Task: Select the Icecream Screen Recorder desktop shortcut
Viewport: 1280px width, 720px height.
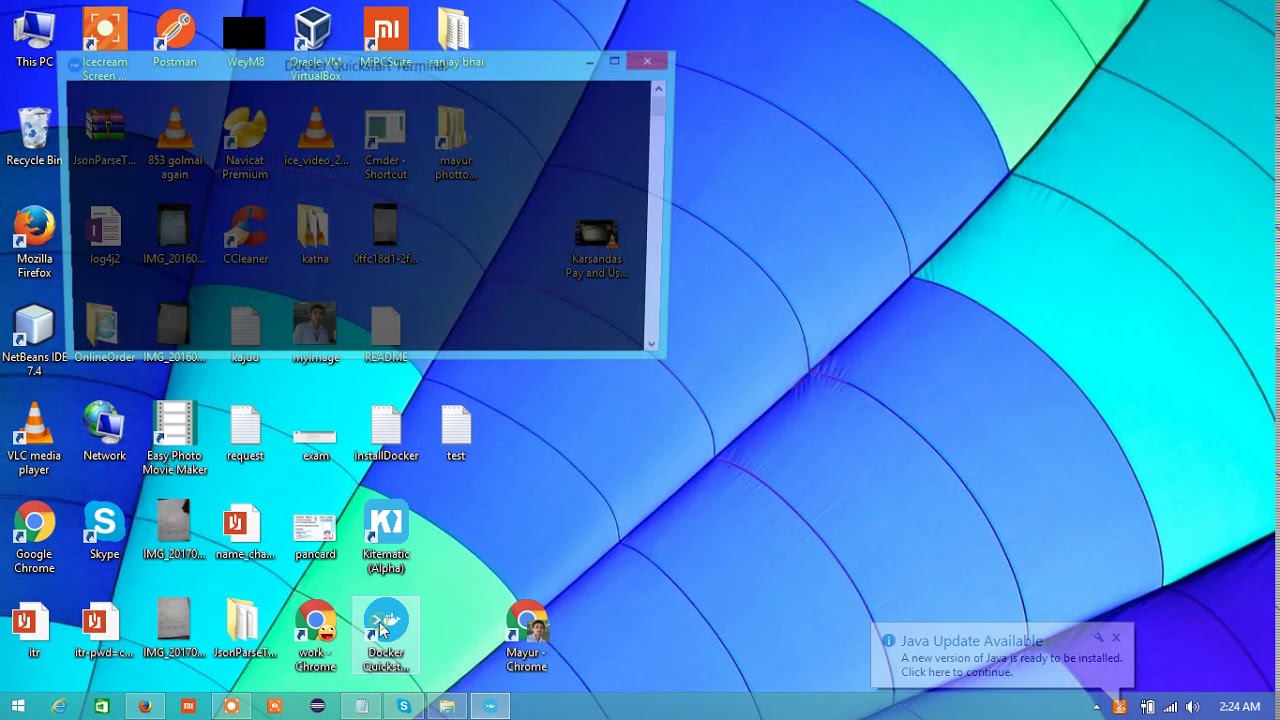Action: click(105, 44)
